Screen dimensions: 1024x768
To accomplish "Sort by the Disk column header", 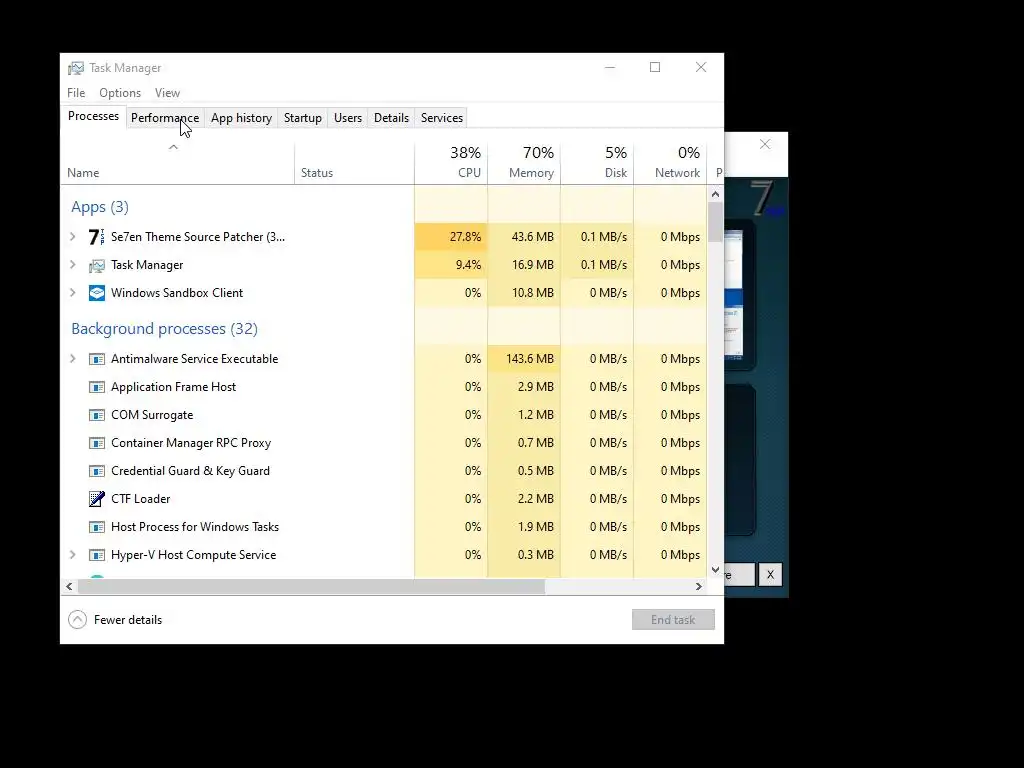I will click(597, 163).
